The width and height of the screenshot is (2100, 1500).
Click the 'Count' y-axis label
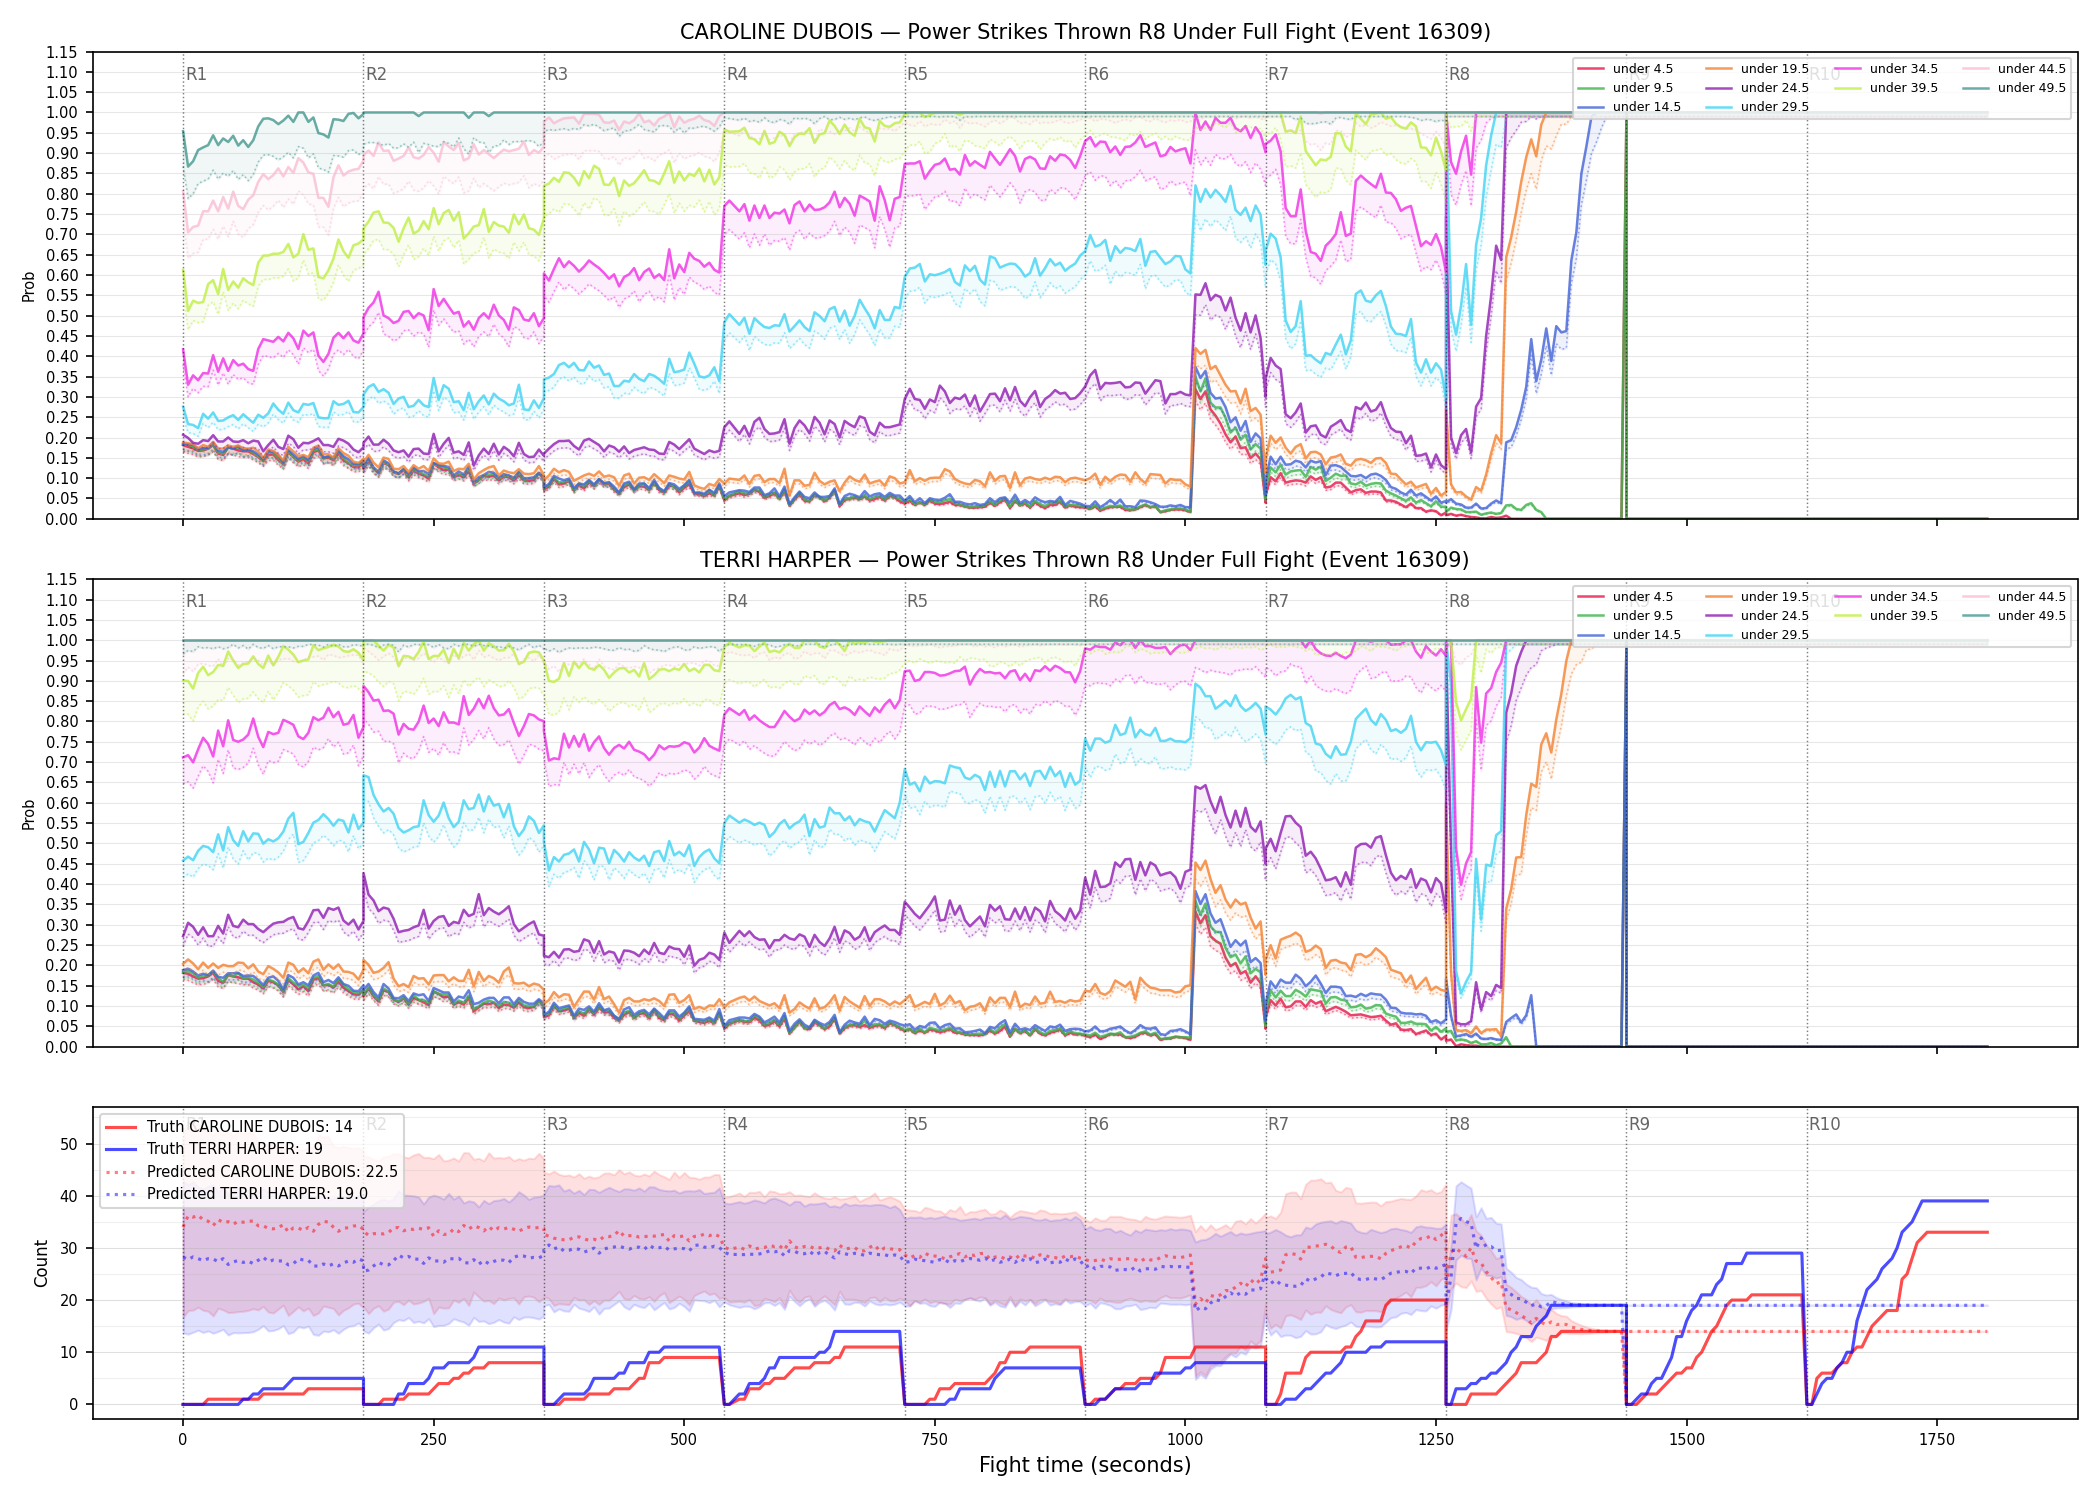click(x=41, y=1263)
